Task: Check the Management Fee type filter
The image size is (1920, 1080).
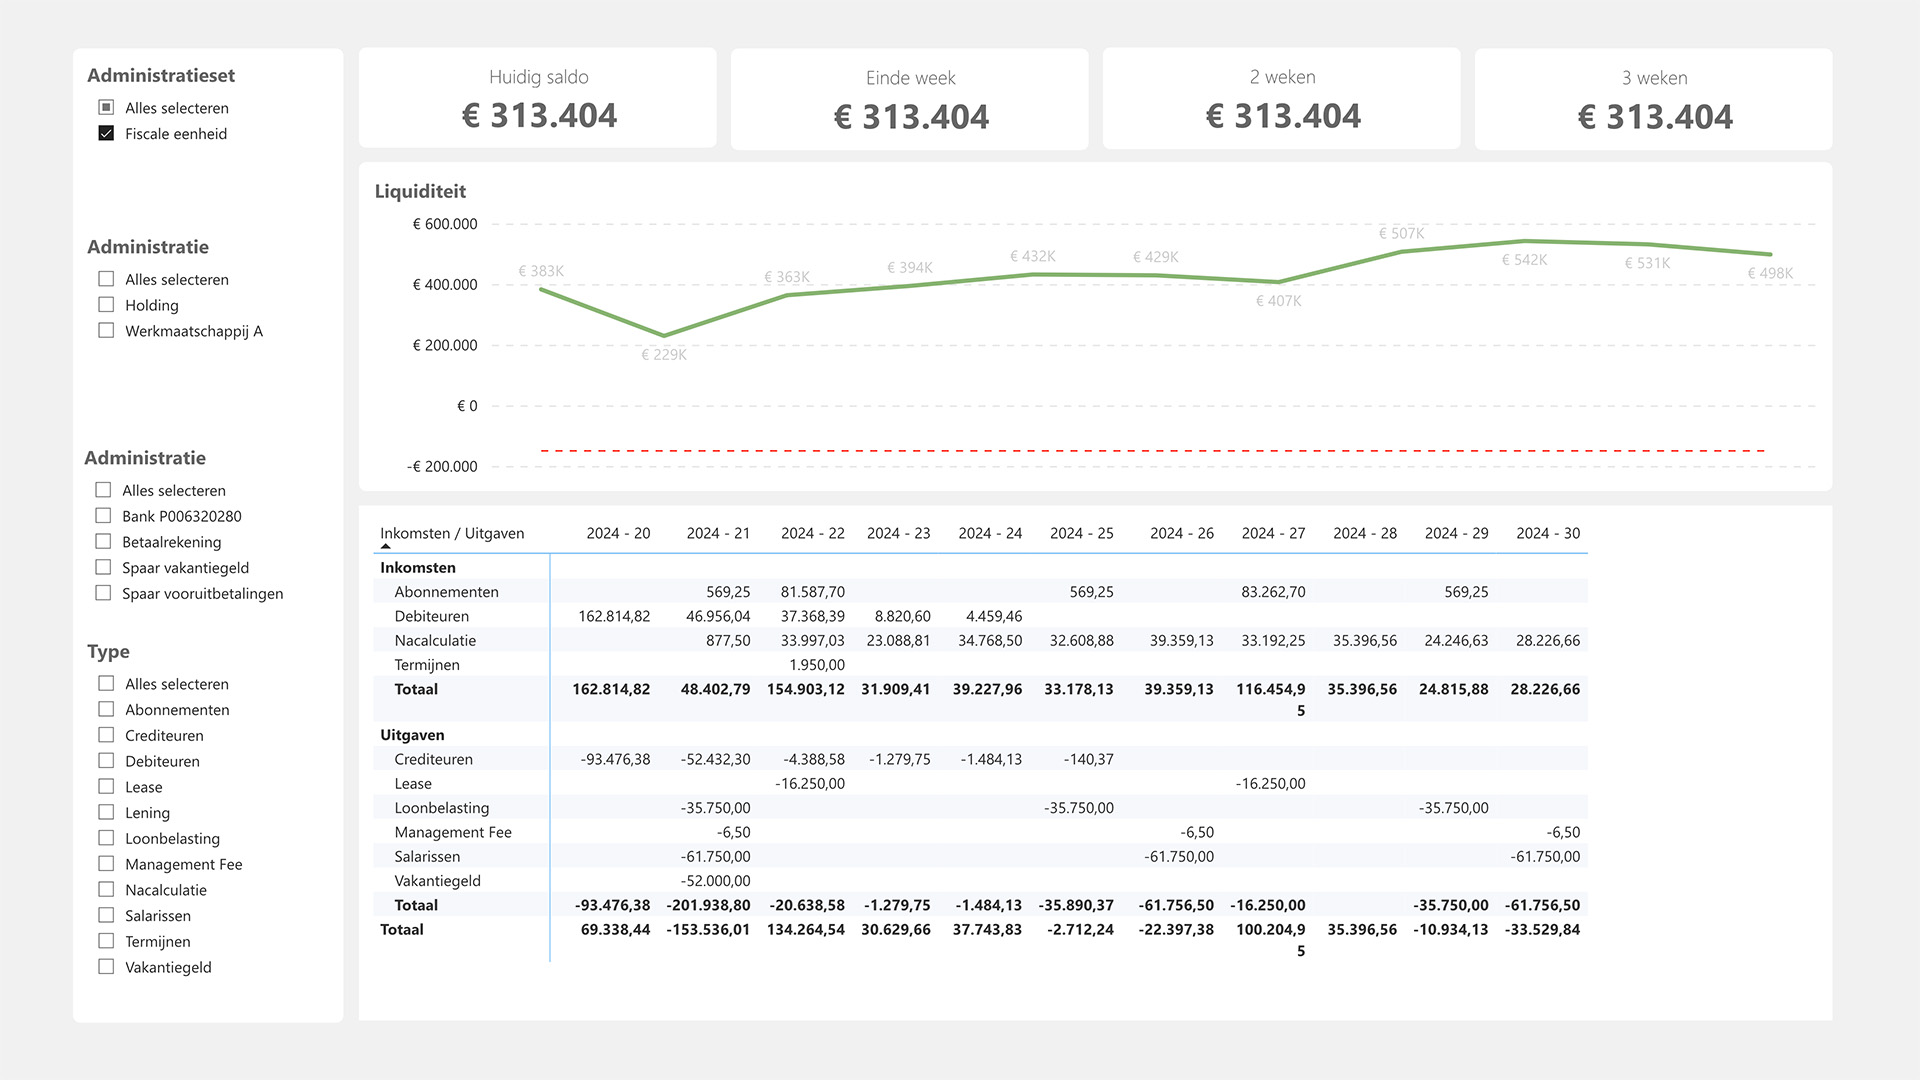Action: click(x=106, y=864)
